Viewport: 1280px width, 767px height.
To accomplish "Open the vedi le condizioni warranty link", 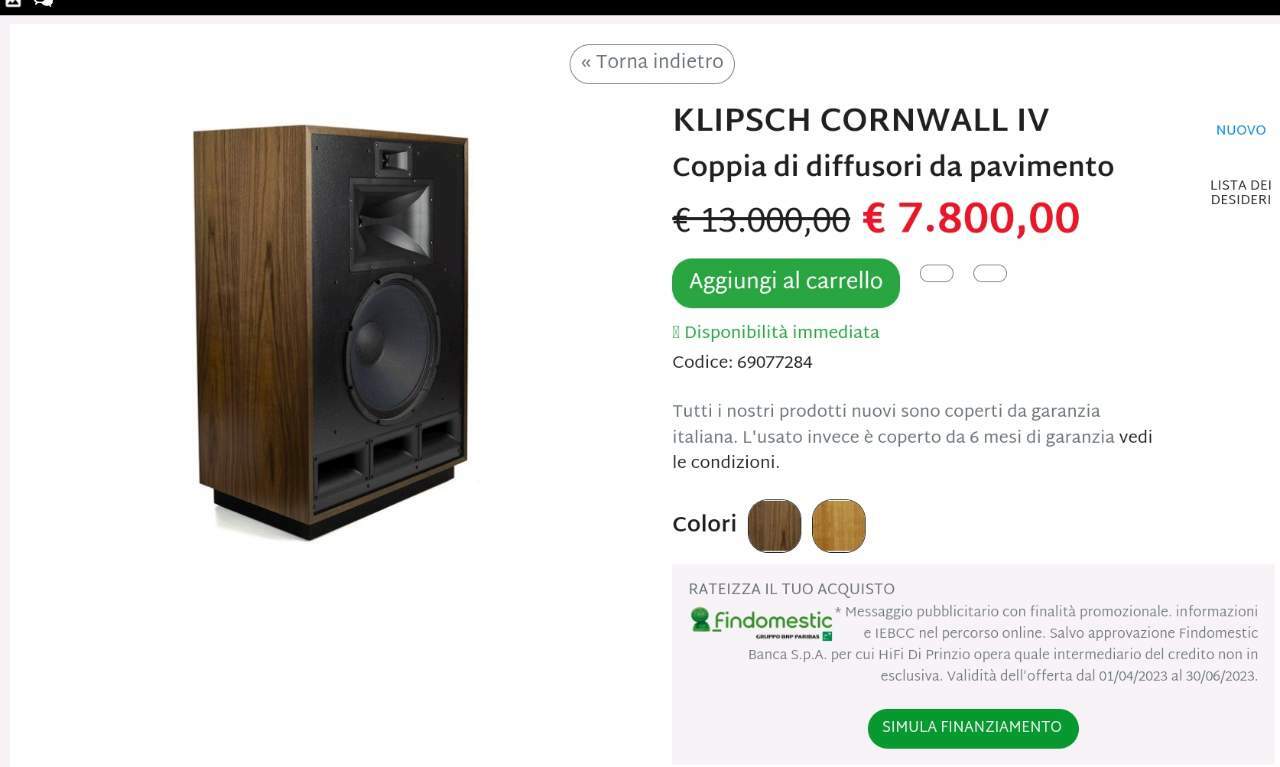I will tap(912, 450).
